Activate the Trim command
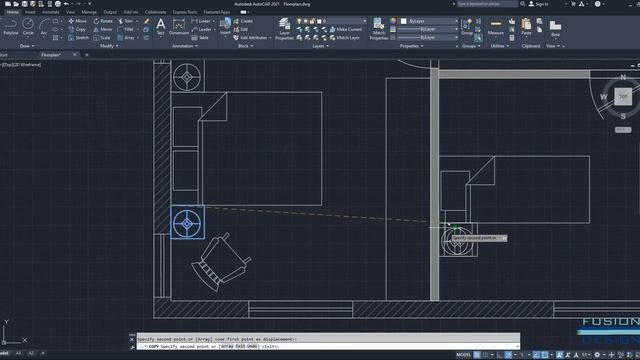The height and width of the screenshot is (360, 640). 126,21
